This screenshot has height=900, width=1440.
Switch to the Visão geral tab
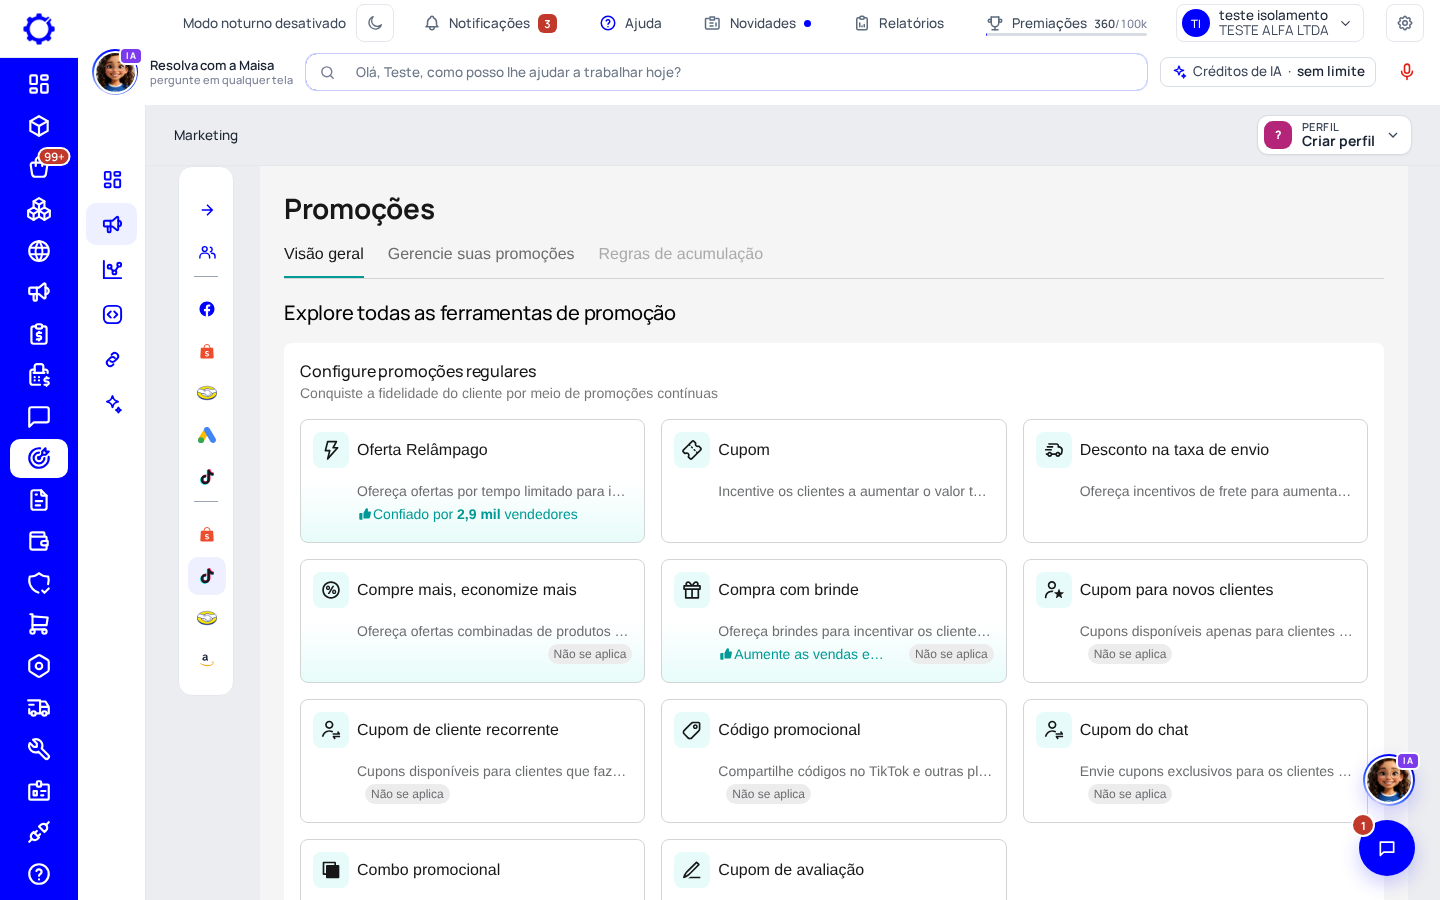click(324, 254)
